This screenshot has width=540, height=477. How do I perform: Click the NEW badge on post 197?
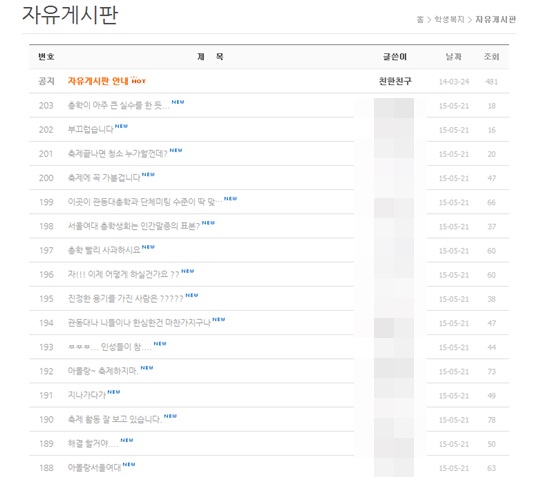pyautogui.click(x=148, y=247)
